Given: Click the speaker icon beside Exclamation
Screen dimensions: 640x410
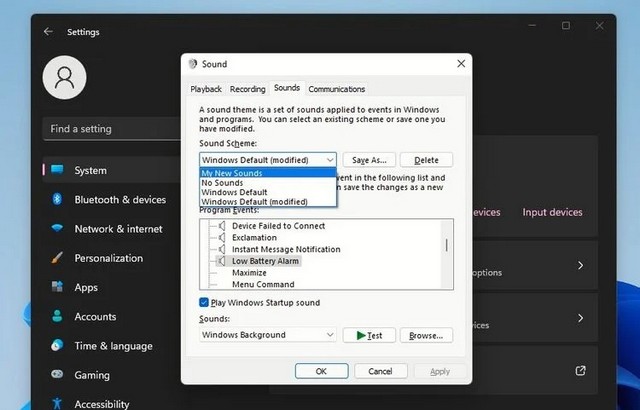Looking at the screenshot, I should (x=222, y=237).
